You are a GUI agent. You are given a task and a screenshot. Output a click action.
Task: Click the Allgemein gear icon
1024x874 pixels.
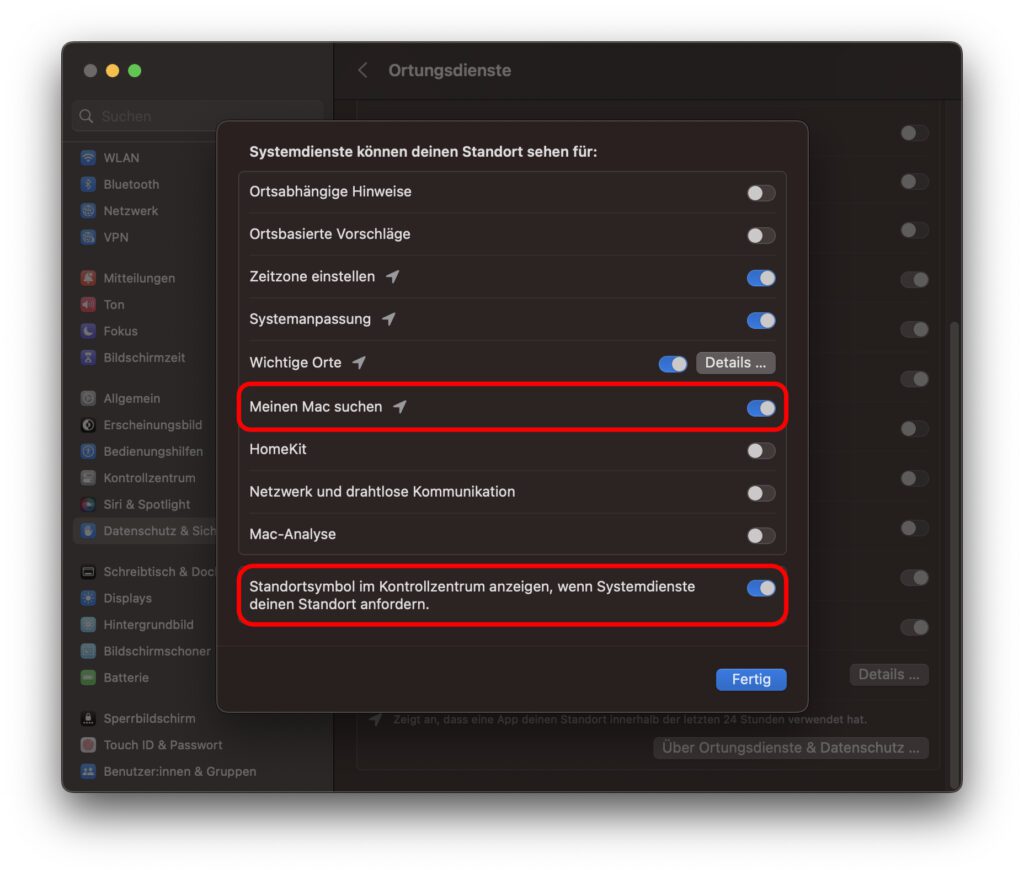click(x=88, y=398)
